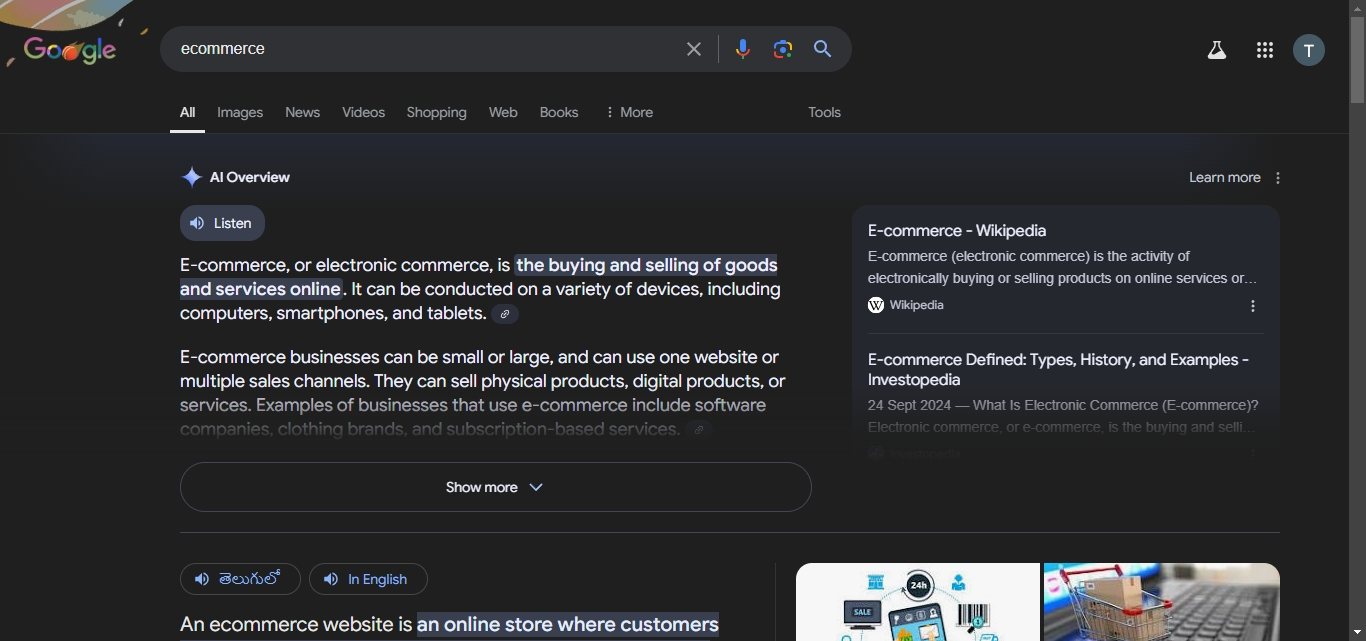Select the Shopping tab
Image resolution: width=1366 pixels, height=641 pixels.
[436, 113]
